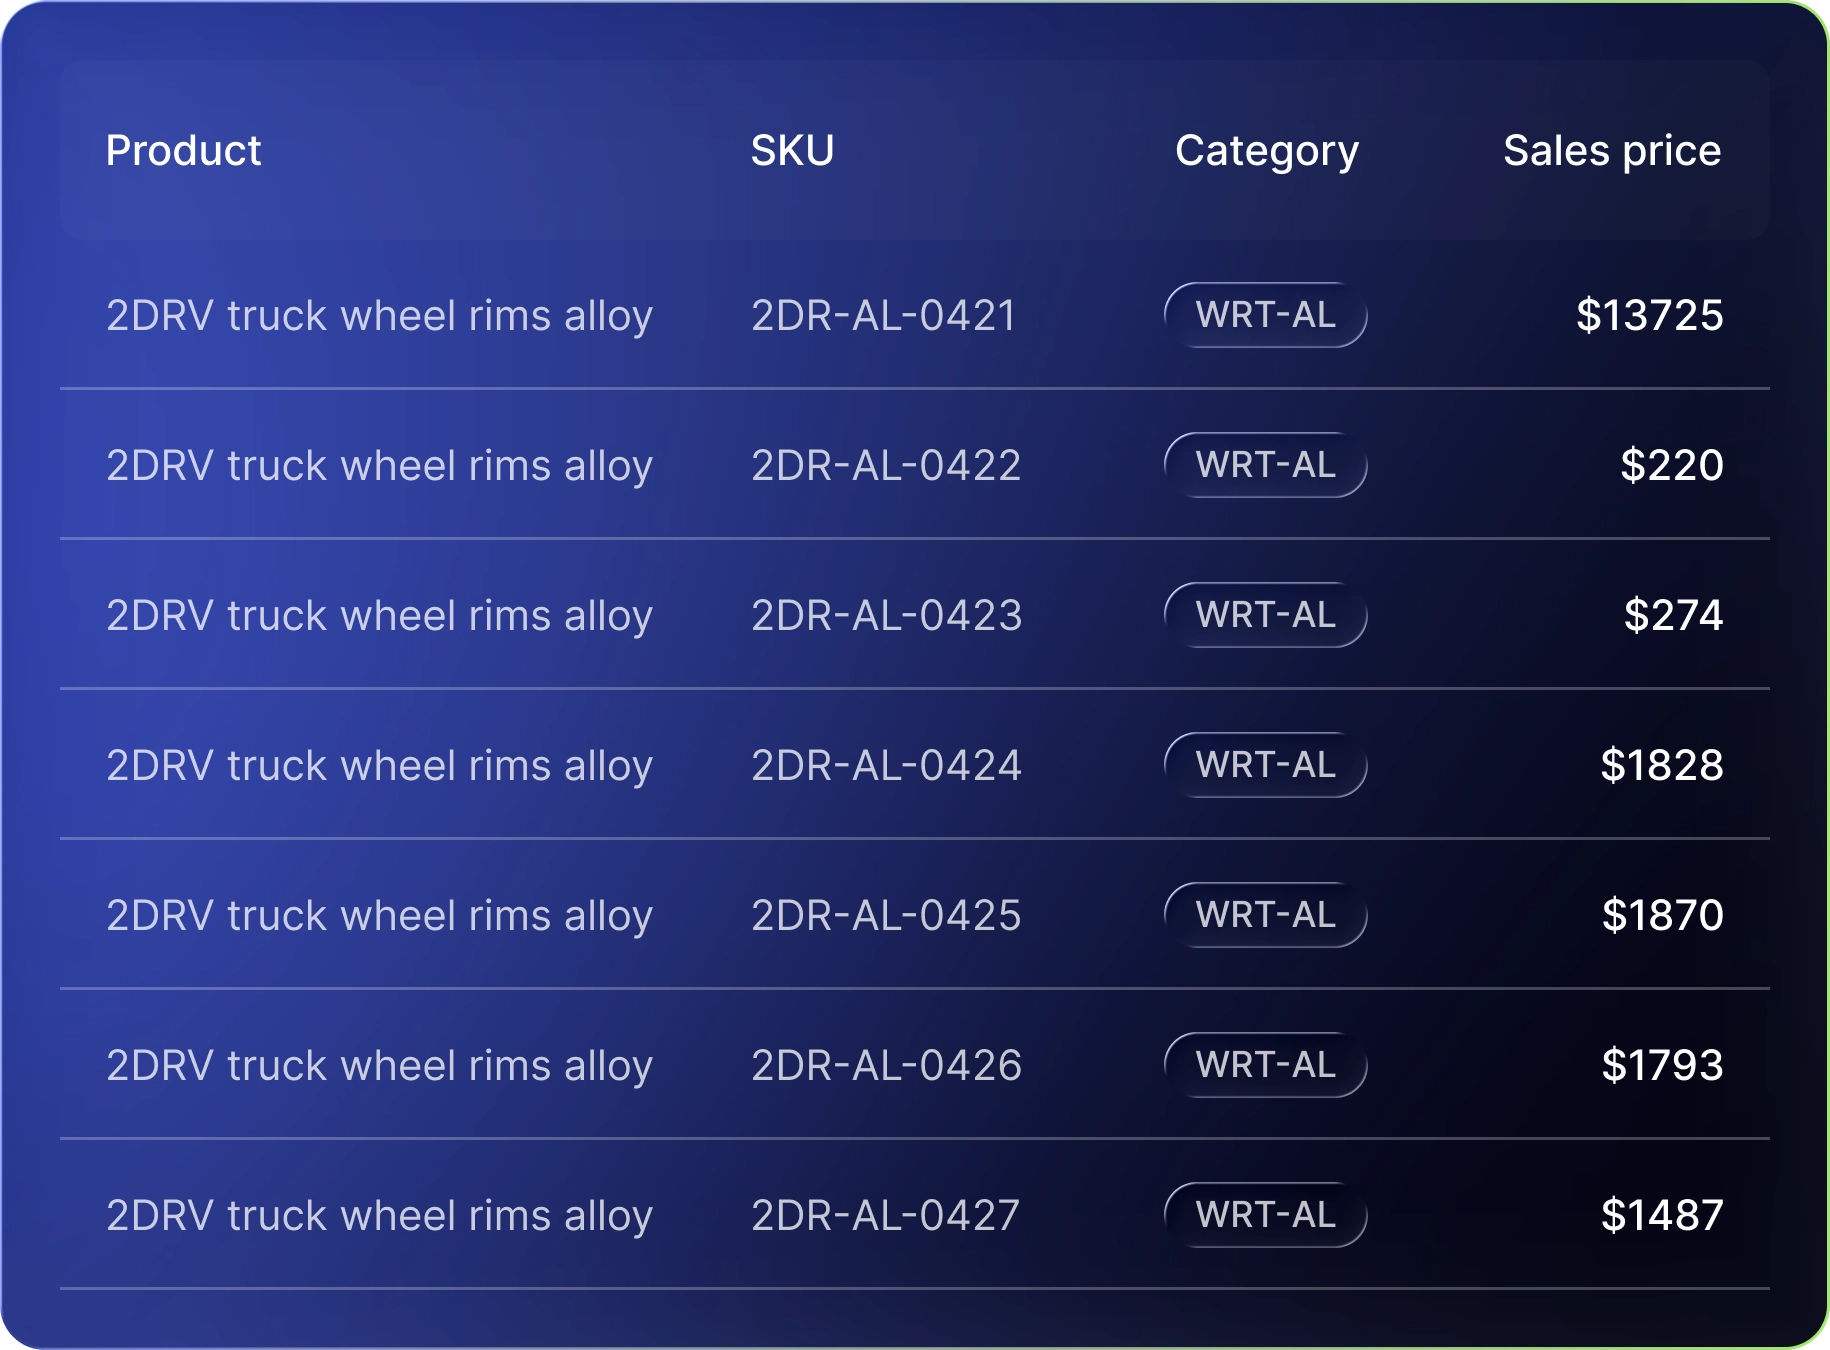1830x1350 pixels.
Task: Click the WRT-AL badge for SKU 2DR-AL-0422
Action: point(1265,465)
